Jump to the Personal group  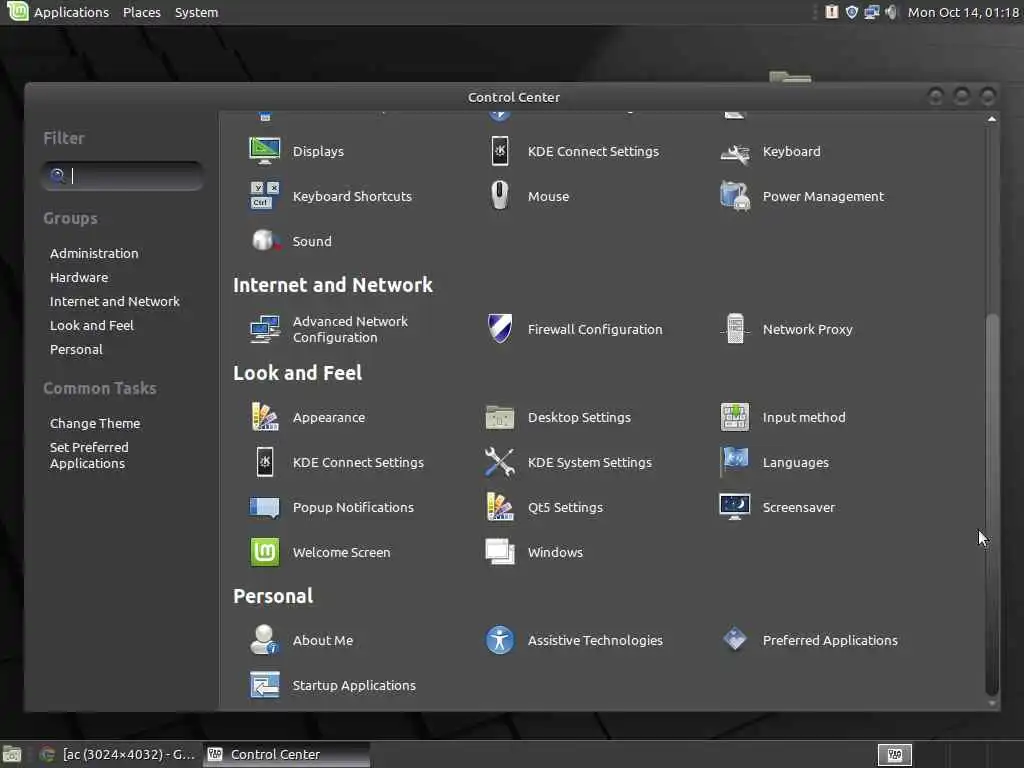coord(76,349)
